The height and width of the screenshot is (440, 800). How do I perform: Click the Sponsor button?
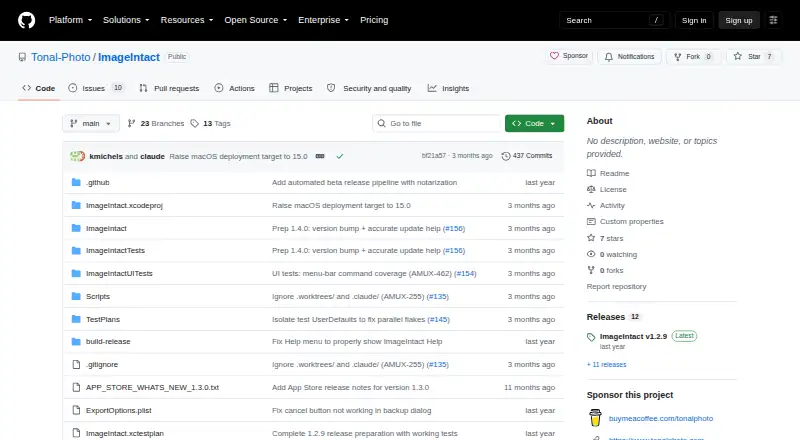point(569,56)
